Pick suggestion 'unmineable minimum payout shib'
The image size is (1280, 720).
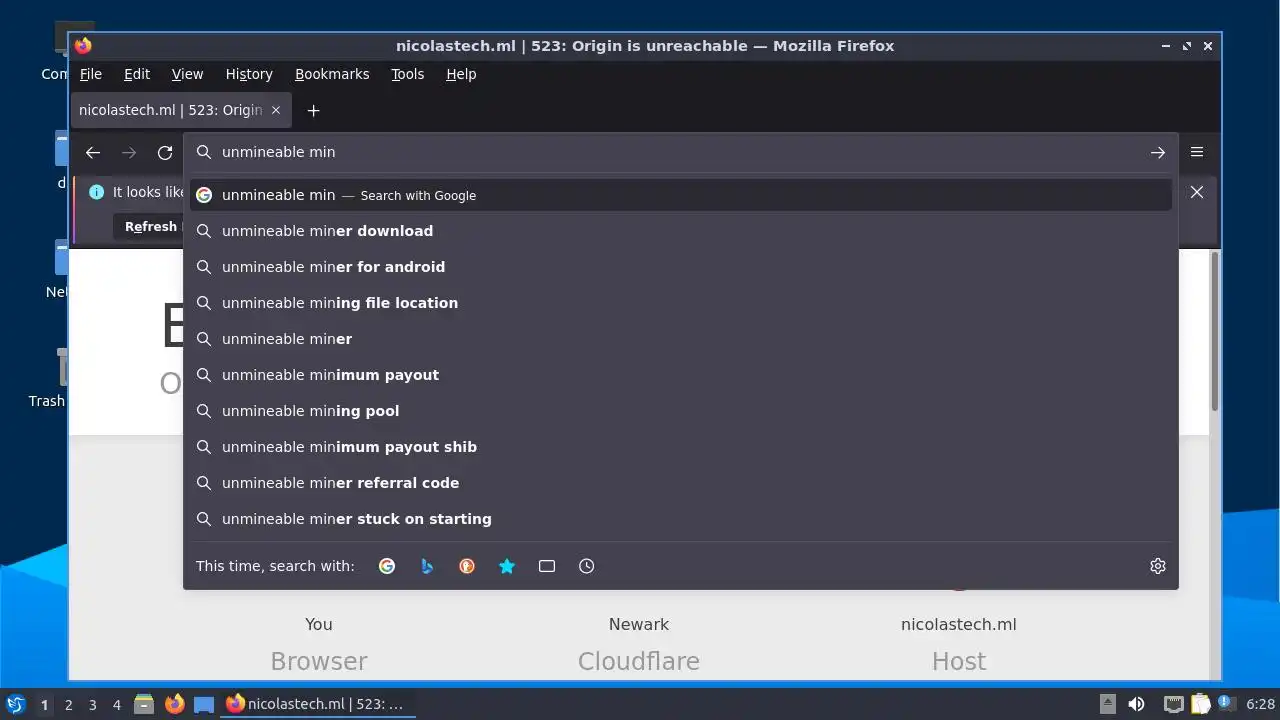click(x=680, y=447)
